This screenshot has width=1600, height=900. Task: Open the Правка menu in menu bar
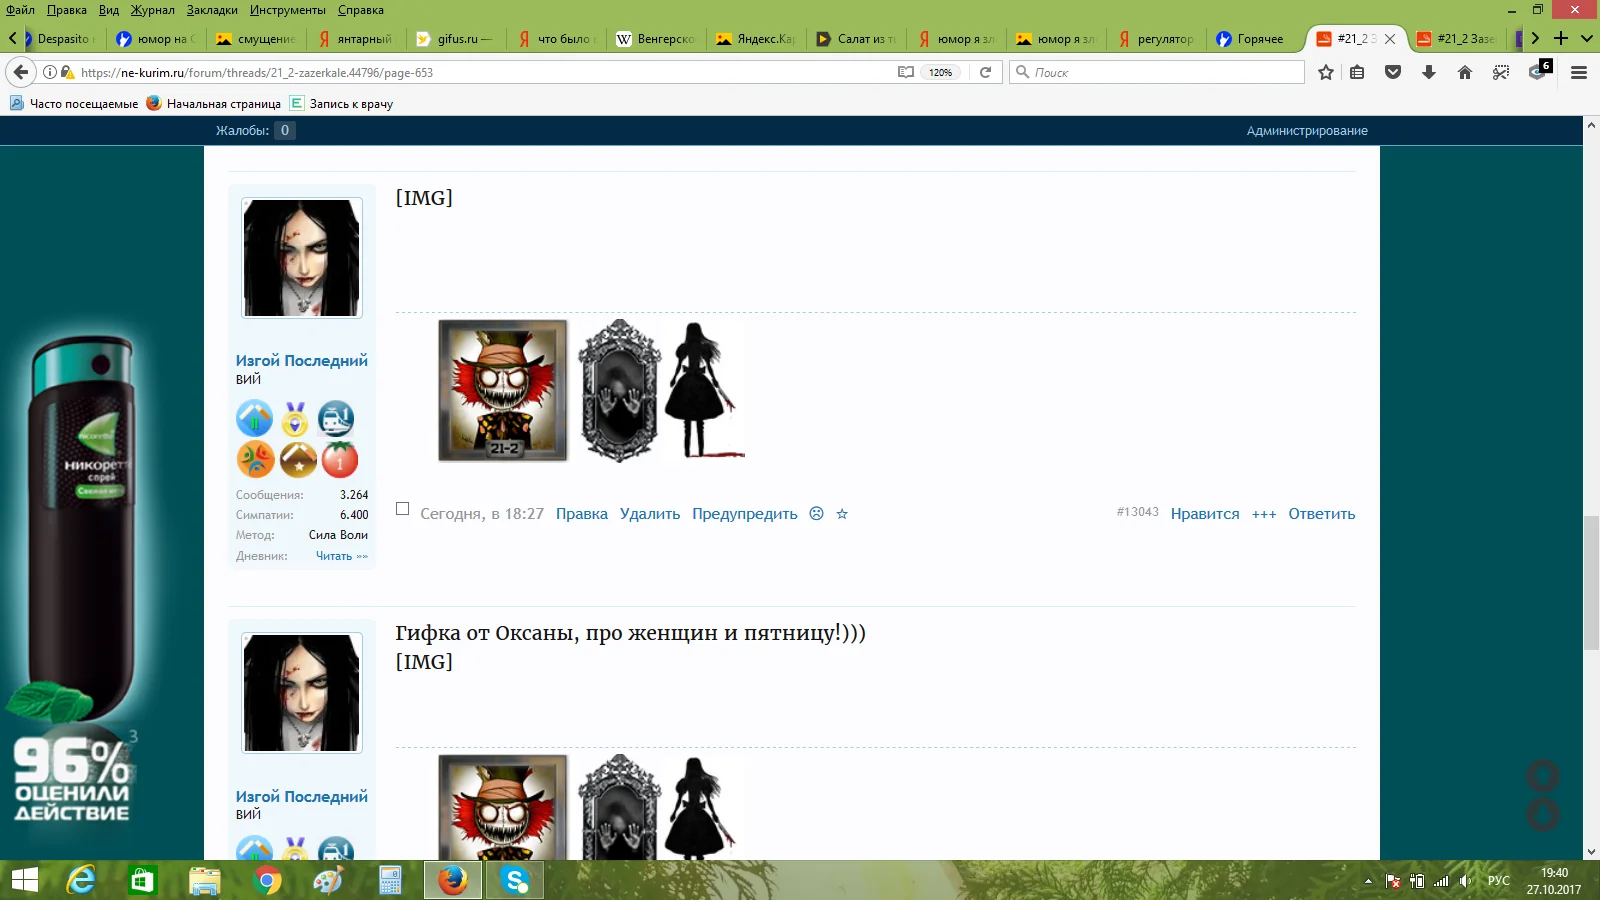tap(67, 10)
